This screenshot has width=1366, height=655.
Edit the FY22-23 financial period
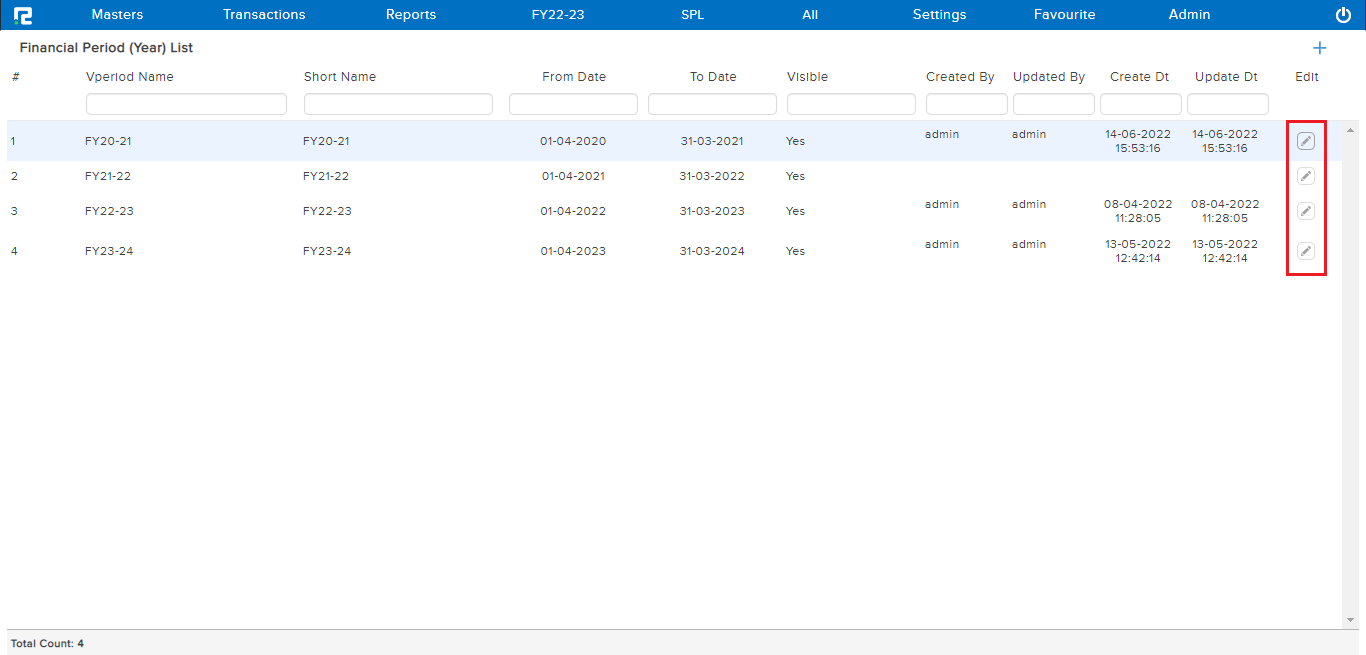pyautogui.click(x=1305, y=211)
